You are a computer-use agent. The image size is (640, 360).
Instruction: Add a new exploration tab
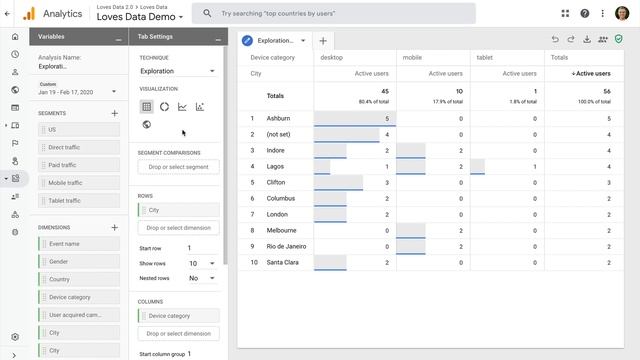[x=323, y=41]
